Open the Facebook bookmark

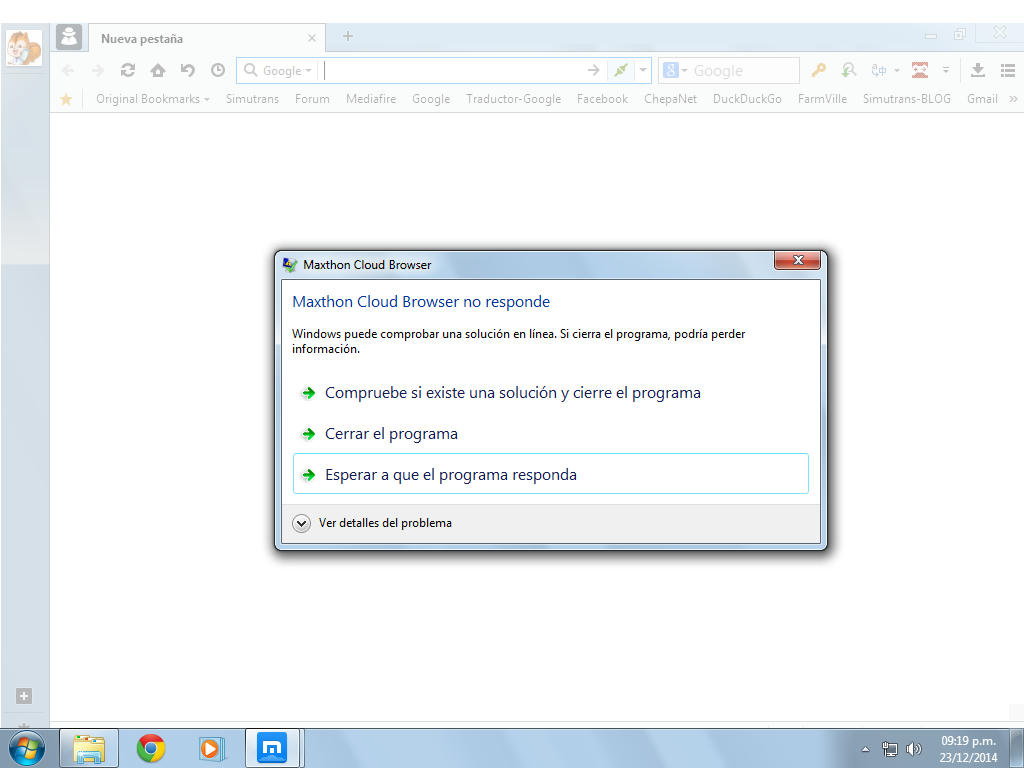pos(602,99)
